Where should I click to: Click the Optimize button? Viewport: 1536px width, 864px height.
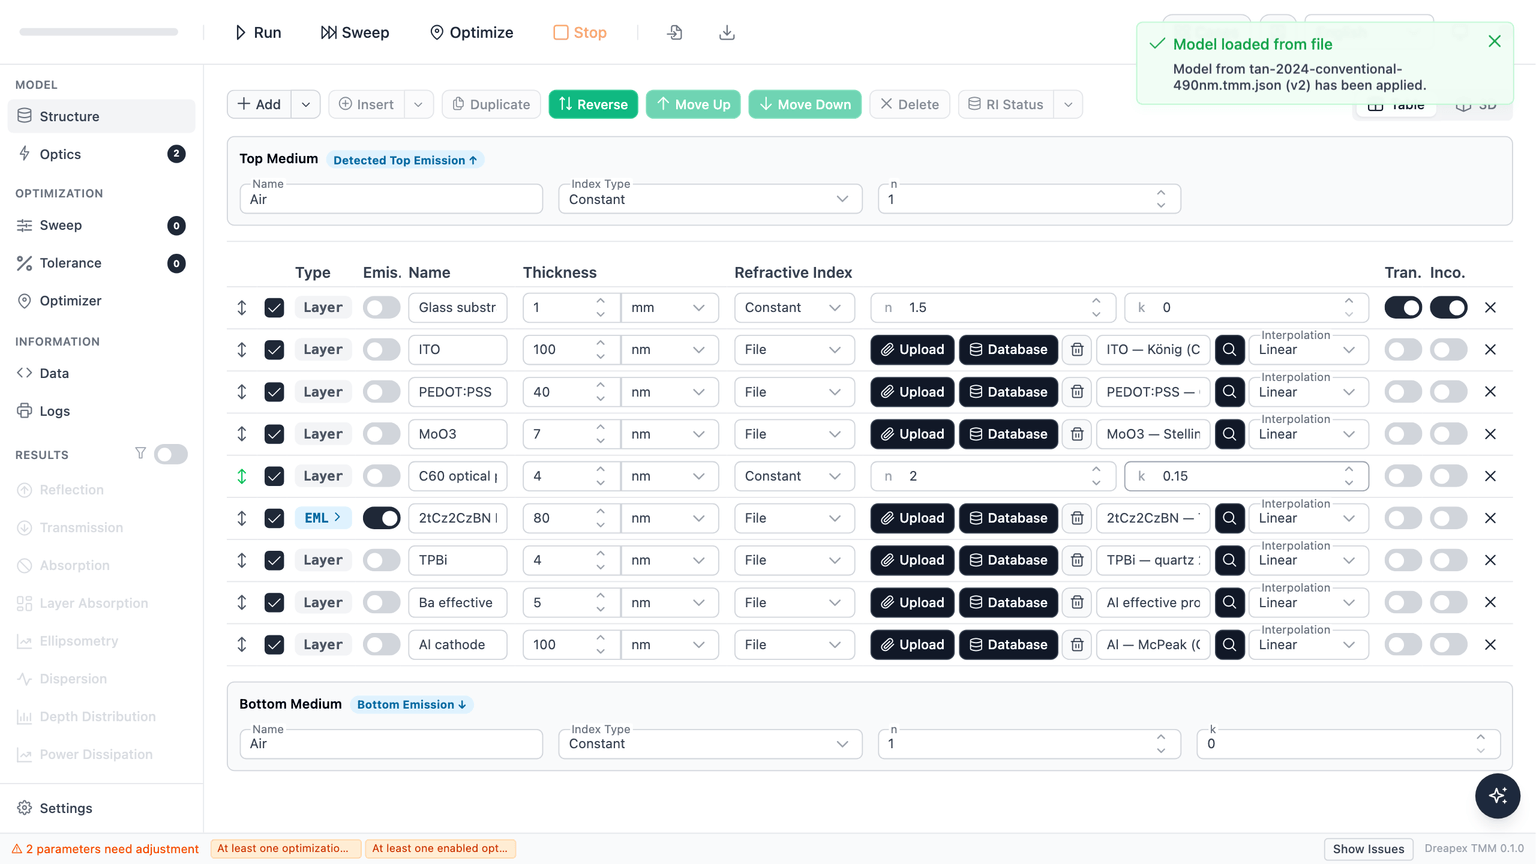point(471,33)
